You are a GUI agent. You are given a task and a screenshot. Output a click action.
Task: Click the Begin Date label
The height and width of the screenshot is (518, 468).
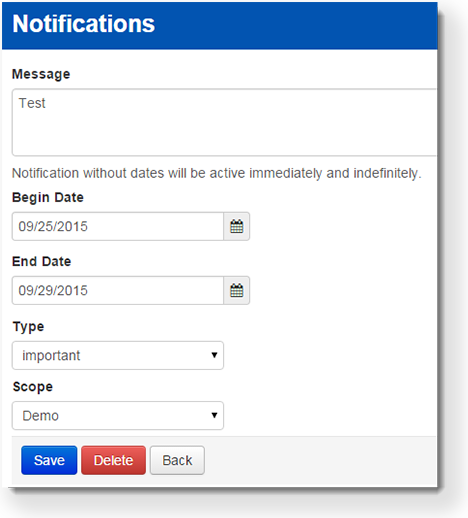click(48, 198)
